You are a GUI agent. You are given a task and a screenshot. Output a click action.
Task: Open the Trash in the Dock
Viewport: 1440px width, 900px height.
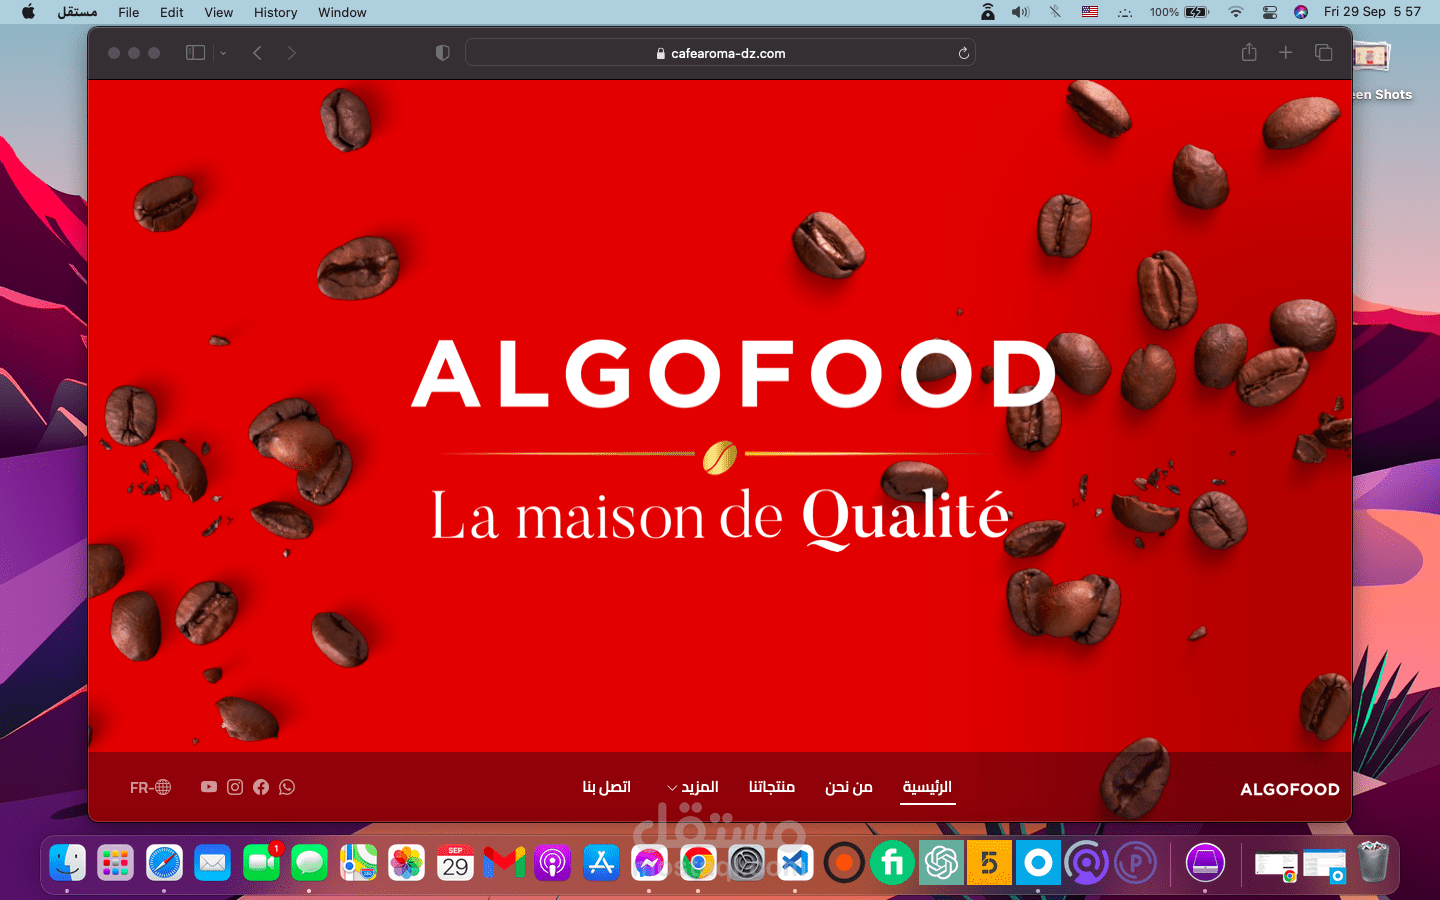pyautogui.click(x=1374, y=862)
